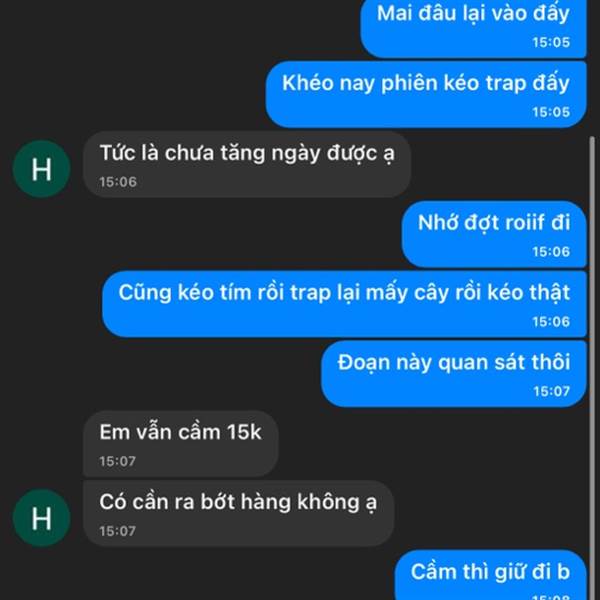Image resolution: width=600 pixels, height=600 pixels.
Task: Select message 'Khéo nay phiên kéo trap đấy'
Action: pos(426,94)
